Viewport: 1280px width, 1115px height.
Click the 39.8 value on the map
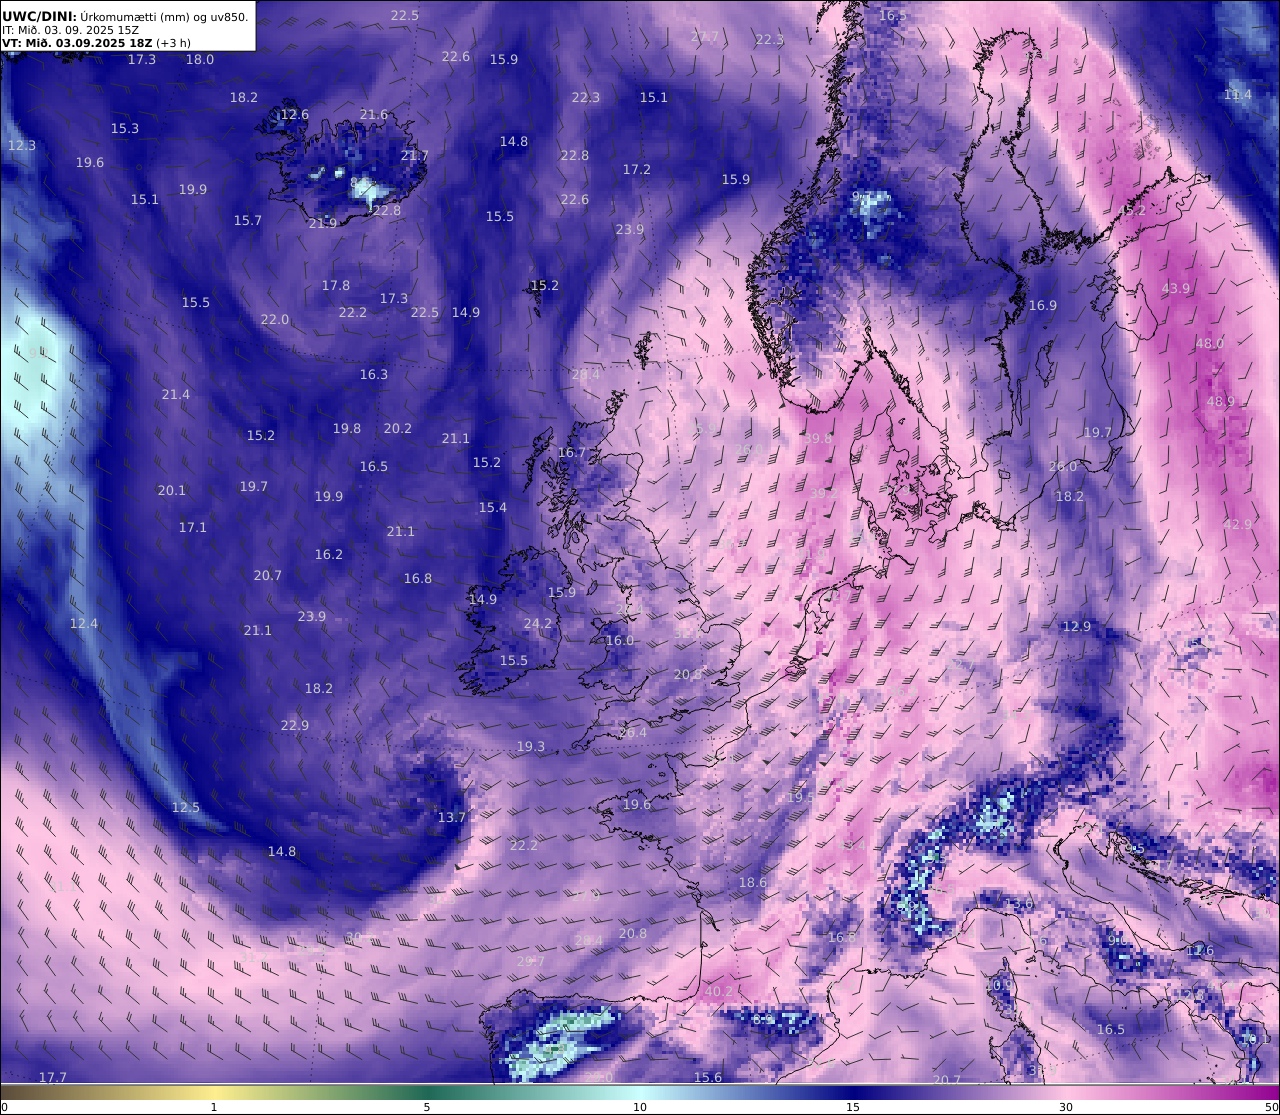point(818,438)
